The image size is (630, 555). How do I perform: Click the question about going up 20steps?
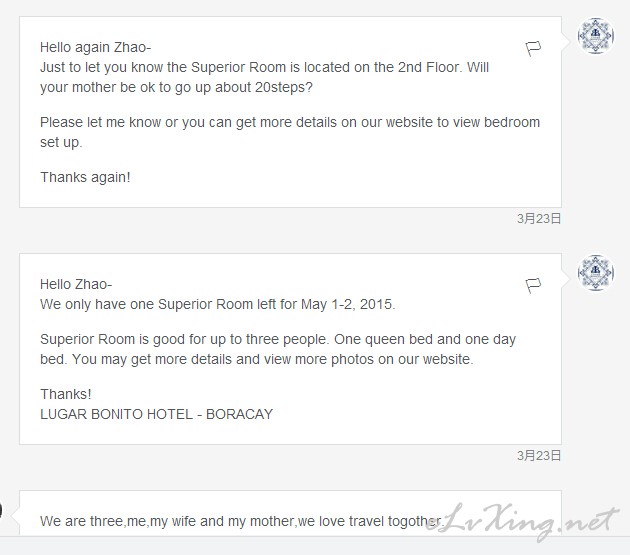[176, 87]
